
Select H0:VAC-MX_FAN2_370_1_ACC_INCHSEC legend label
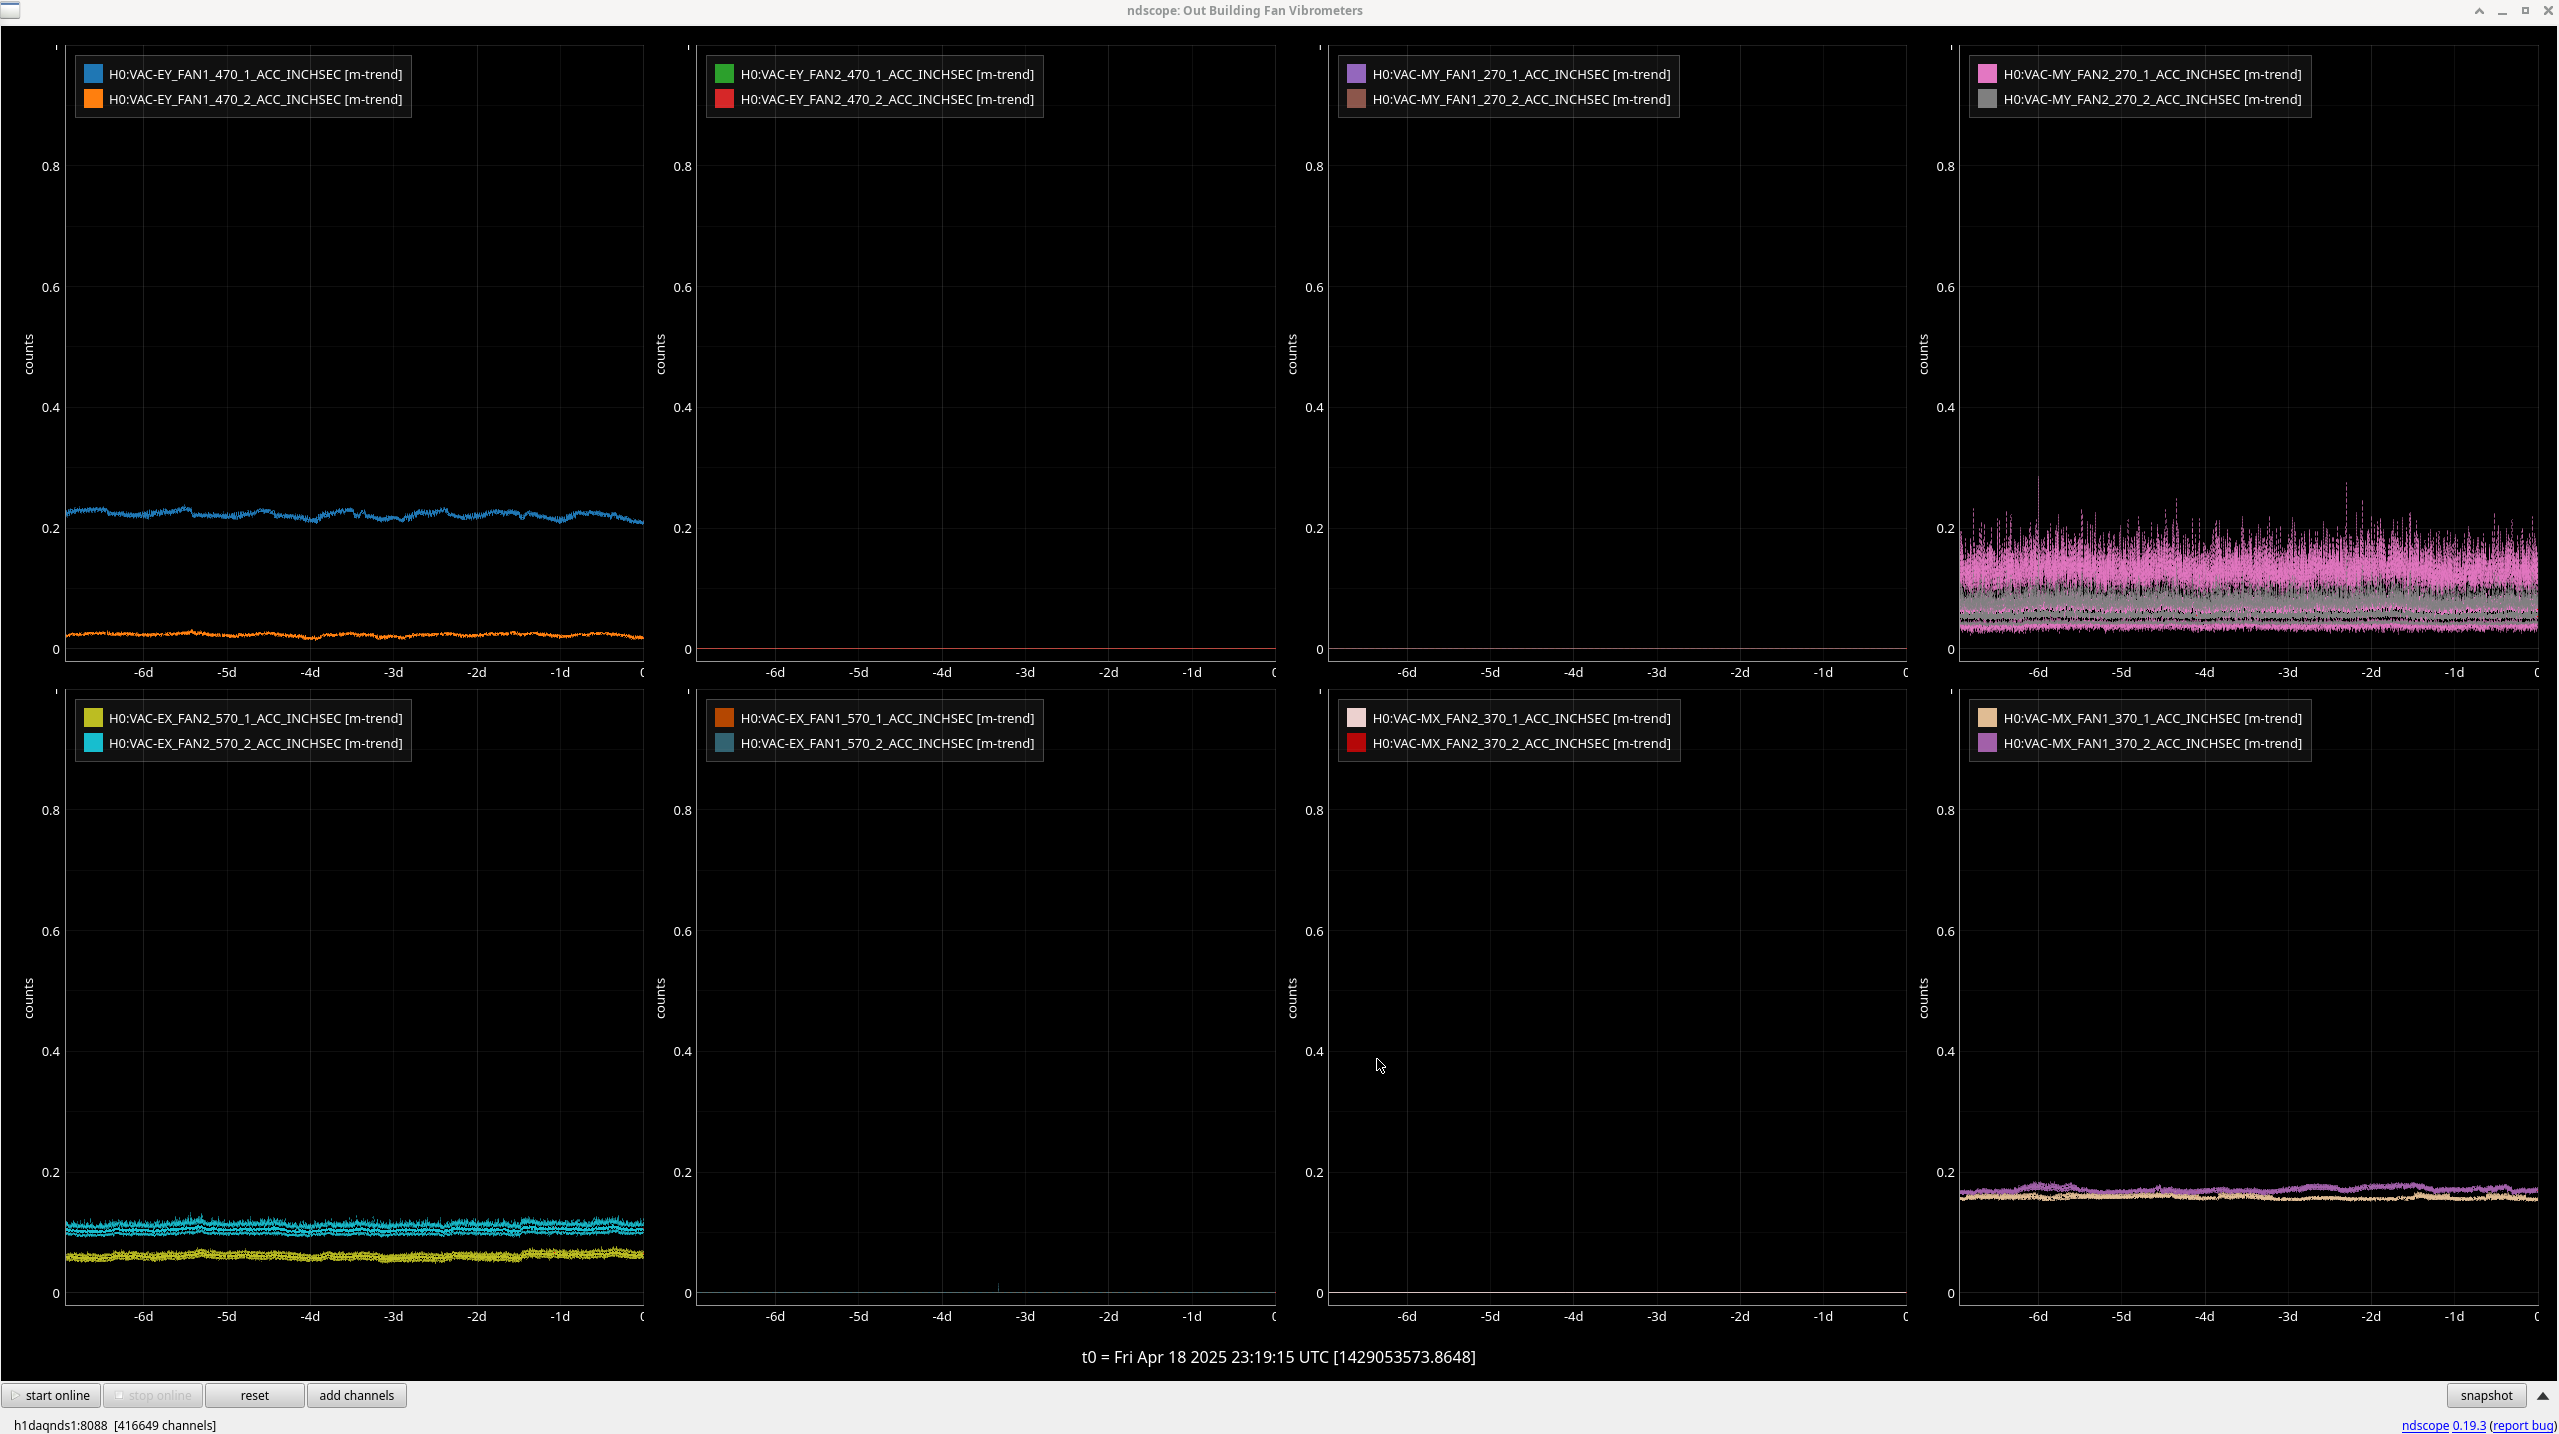pos(1521,718)
